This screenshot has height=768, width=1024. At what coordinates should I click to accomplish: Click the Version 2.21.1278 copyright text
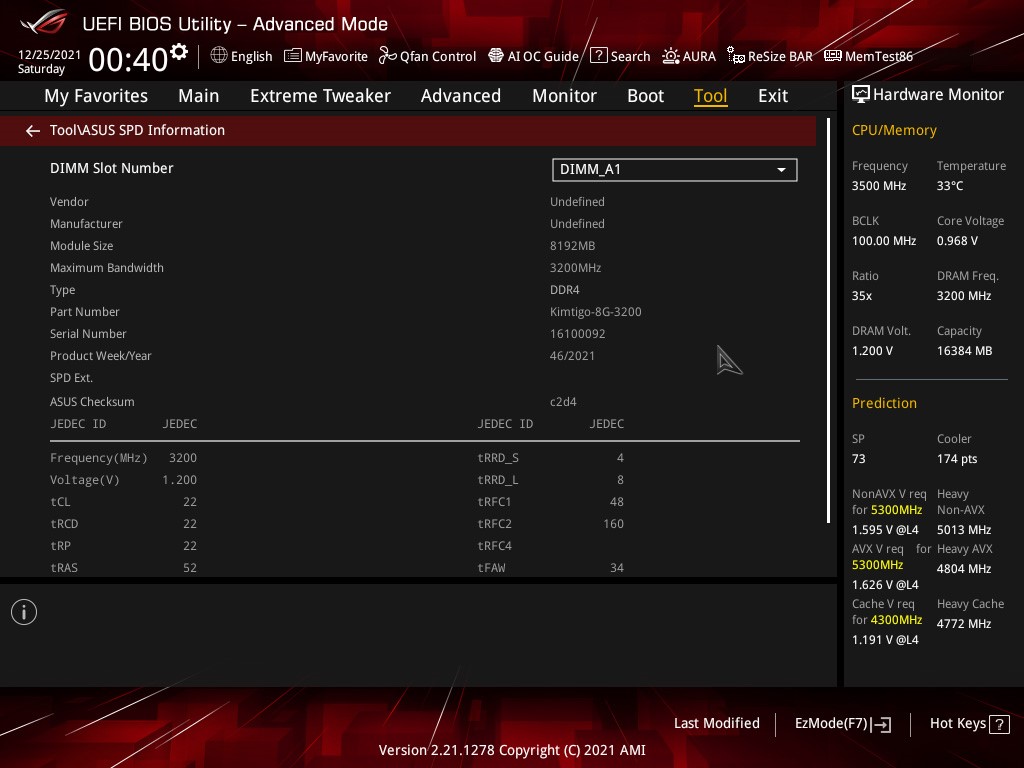coord(512,750)
